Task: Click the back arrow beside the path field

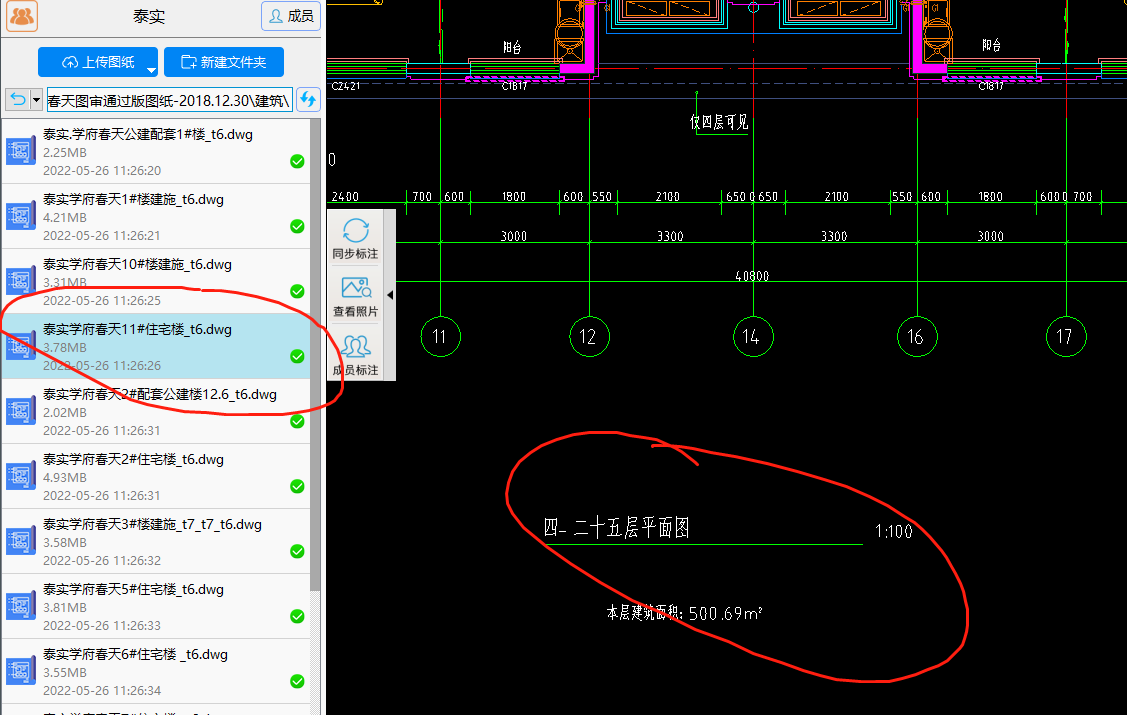Action: [18, 99]
